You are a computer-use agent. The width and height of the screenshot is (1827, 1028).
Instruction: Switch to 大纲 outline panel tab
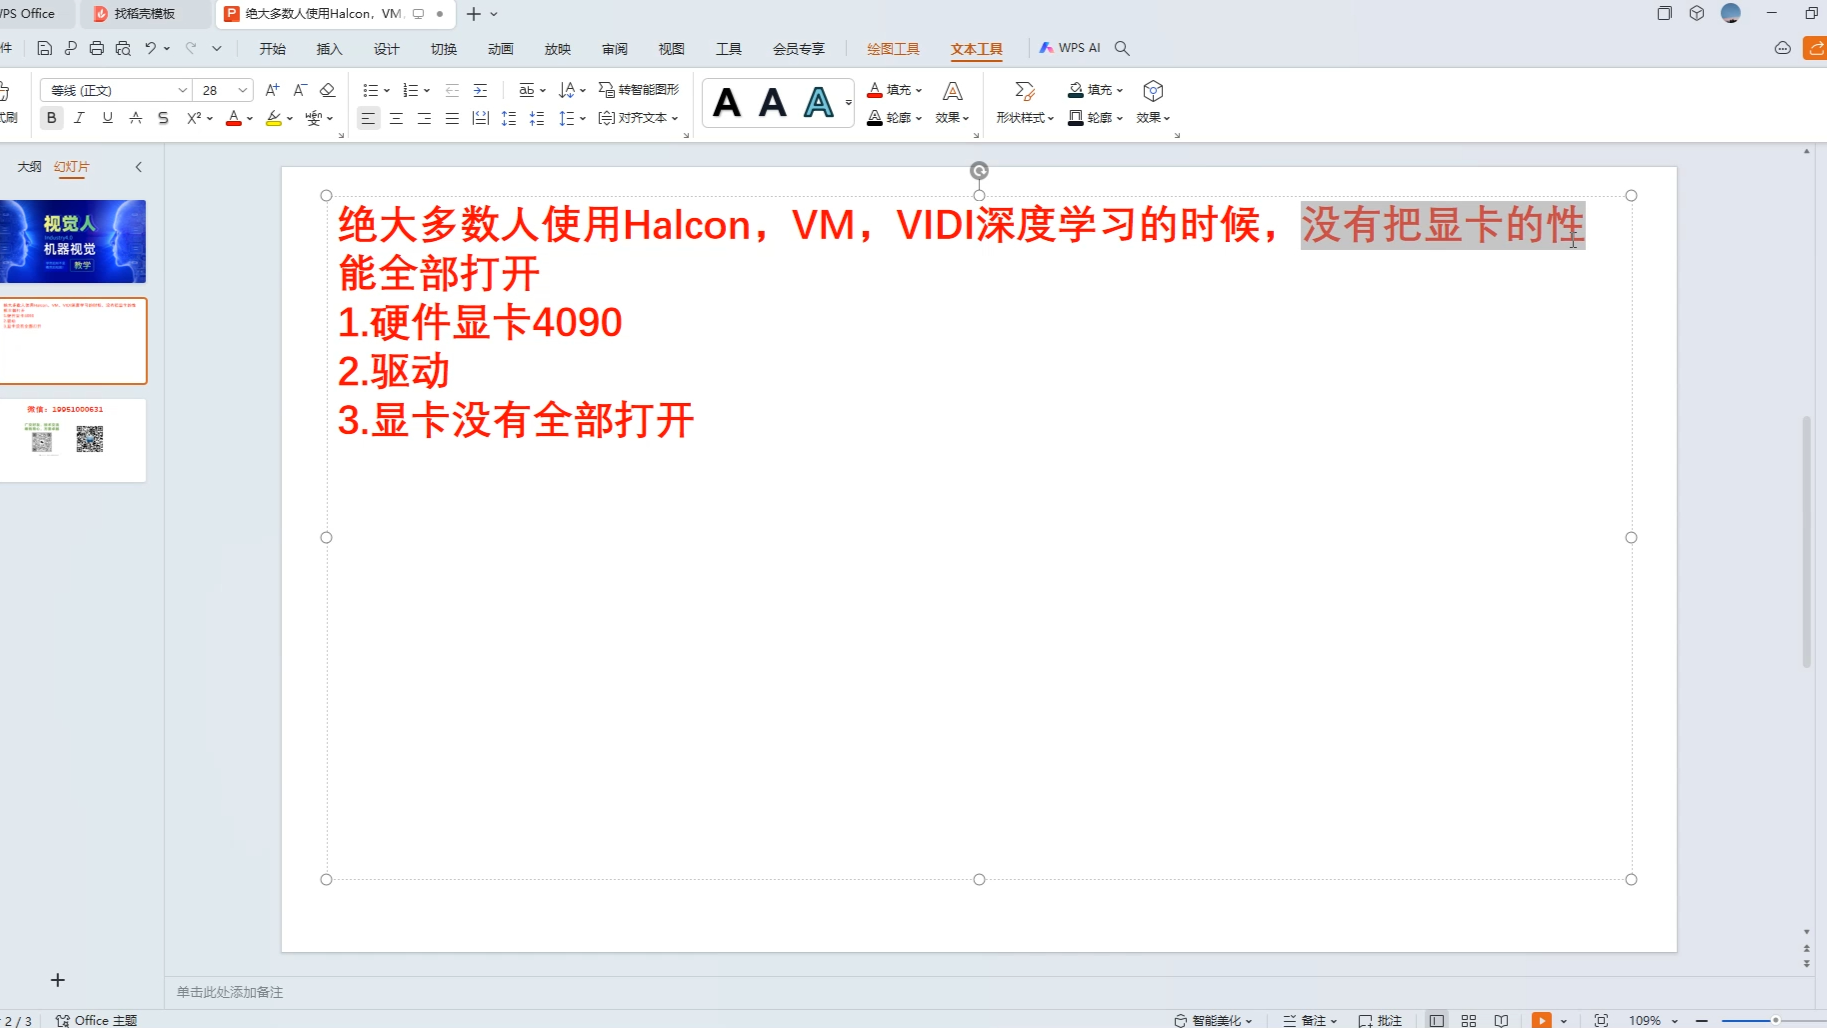click(29, 167)
